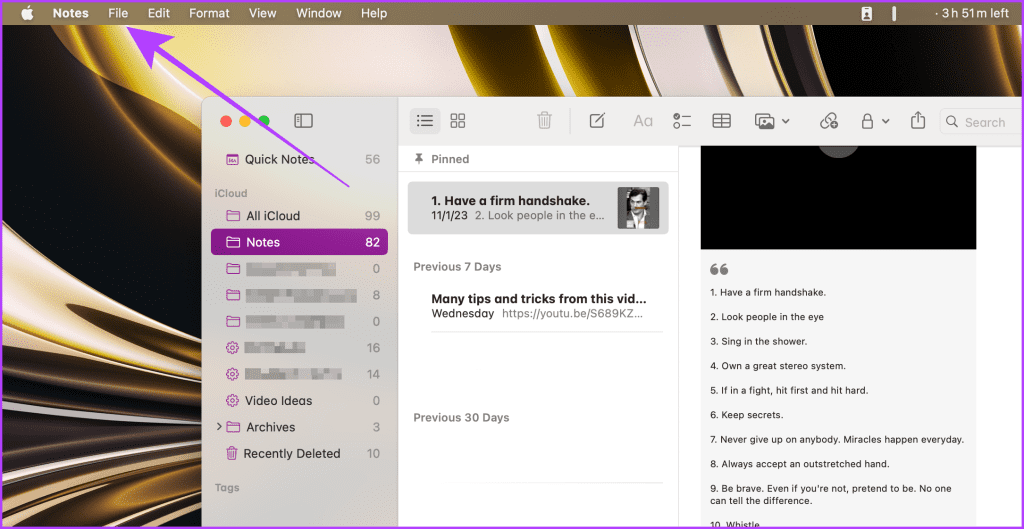Insert a table into the note
This screenshot has height=529, width=1024.
coord(721,121)
